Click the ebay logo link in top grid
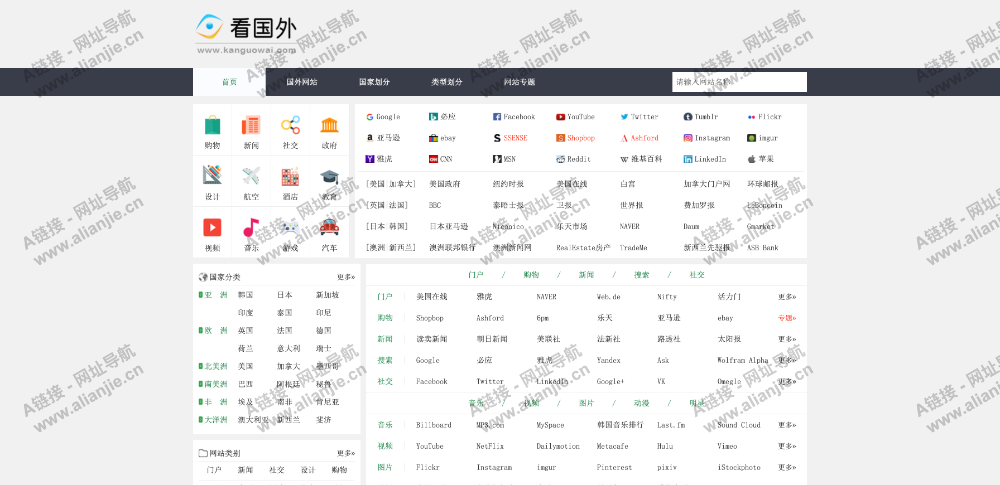Image resolution: width=1000 pixels, height=485 pixels. 443,138
